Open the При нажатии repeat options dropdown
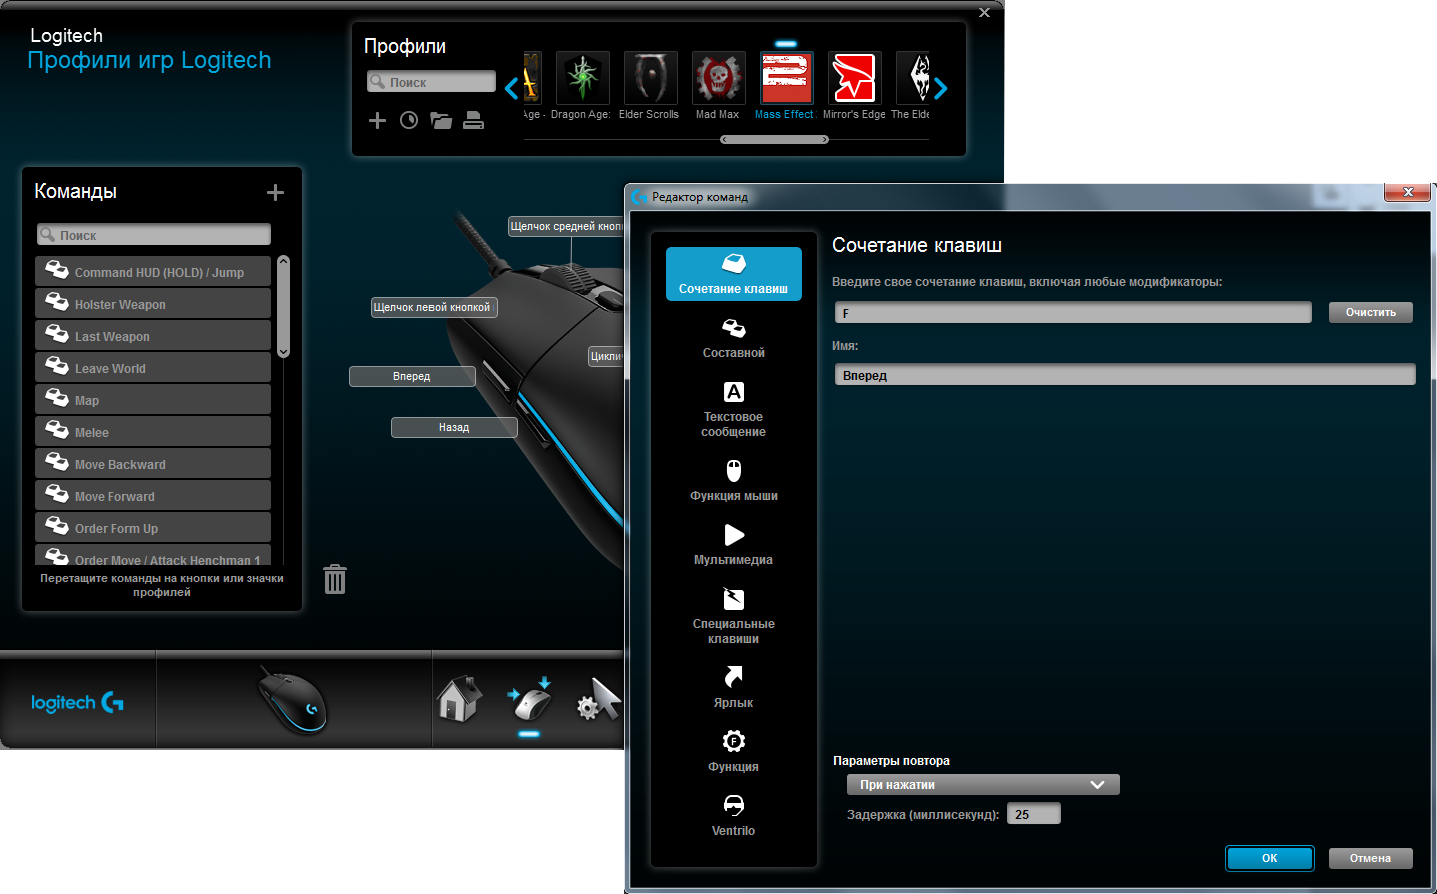Viewport: 1437px width, 894px height. [983, 785]
